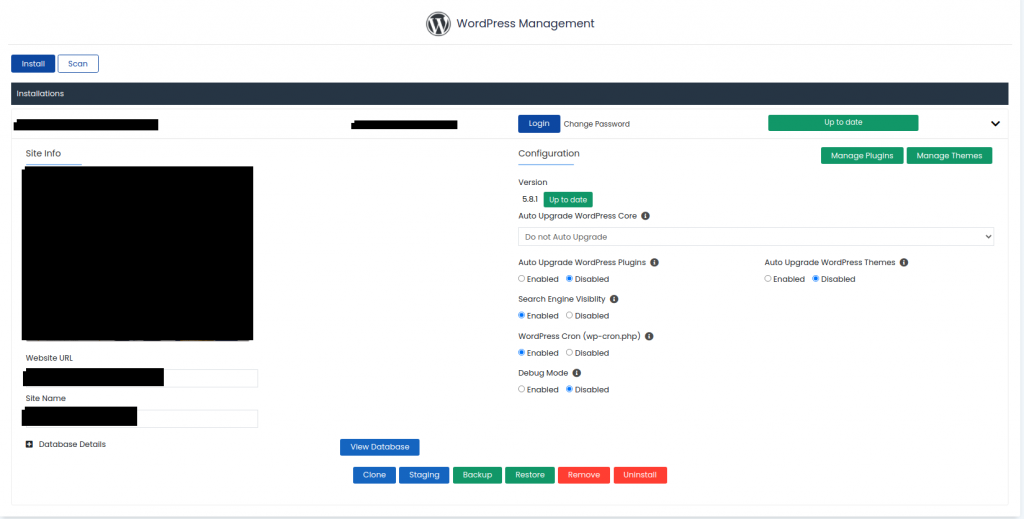Click the Staging button

point(424,475)
